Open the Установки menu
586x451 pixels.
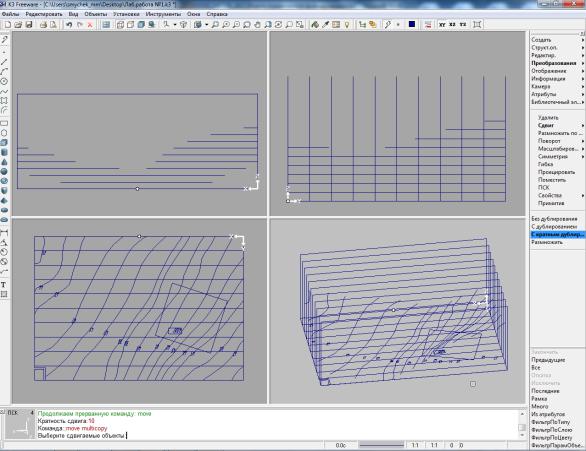[x=126, y=14]
